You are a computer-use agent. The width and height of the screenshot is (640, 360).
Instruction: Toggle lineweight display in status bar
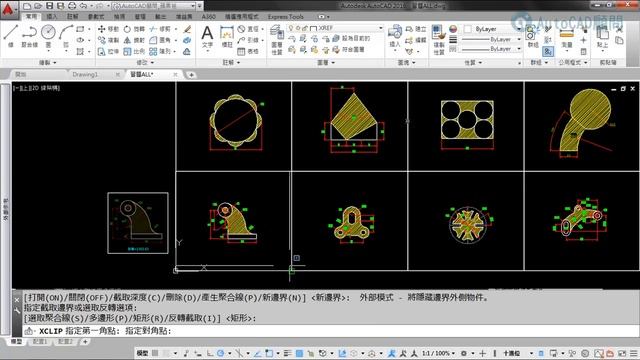pyautogui.click(x=288, y=353)
